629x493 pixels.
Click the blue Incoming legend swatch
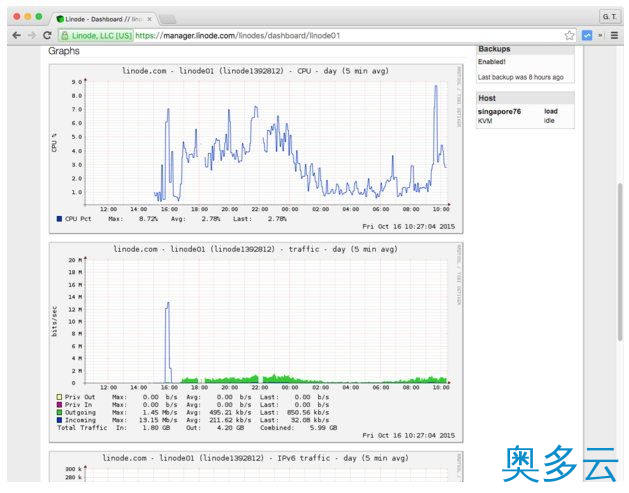click(59, 420)
